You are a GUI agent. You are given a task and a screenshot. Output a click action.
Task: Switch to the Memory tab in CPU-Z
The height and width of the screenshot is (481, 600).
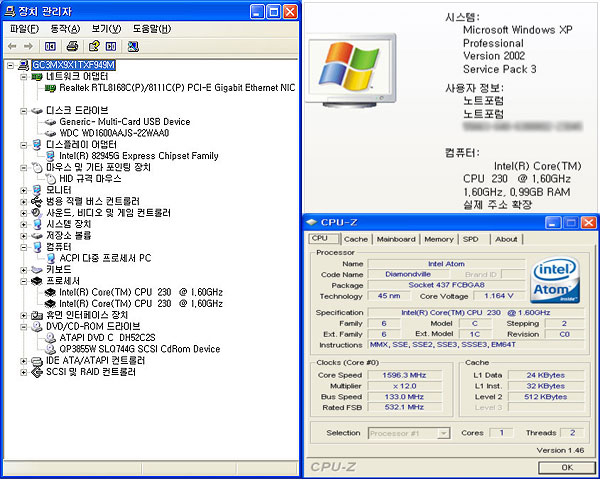(x=439, y=239)
